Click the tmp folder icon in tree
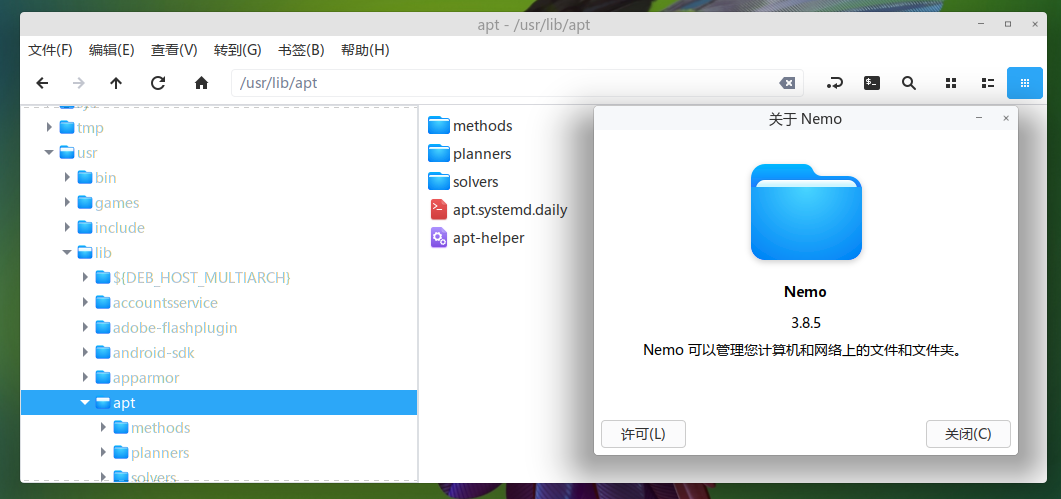 point(66,127)
